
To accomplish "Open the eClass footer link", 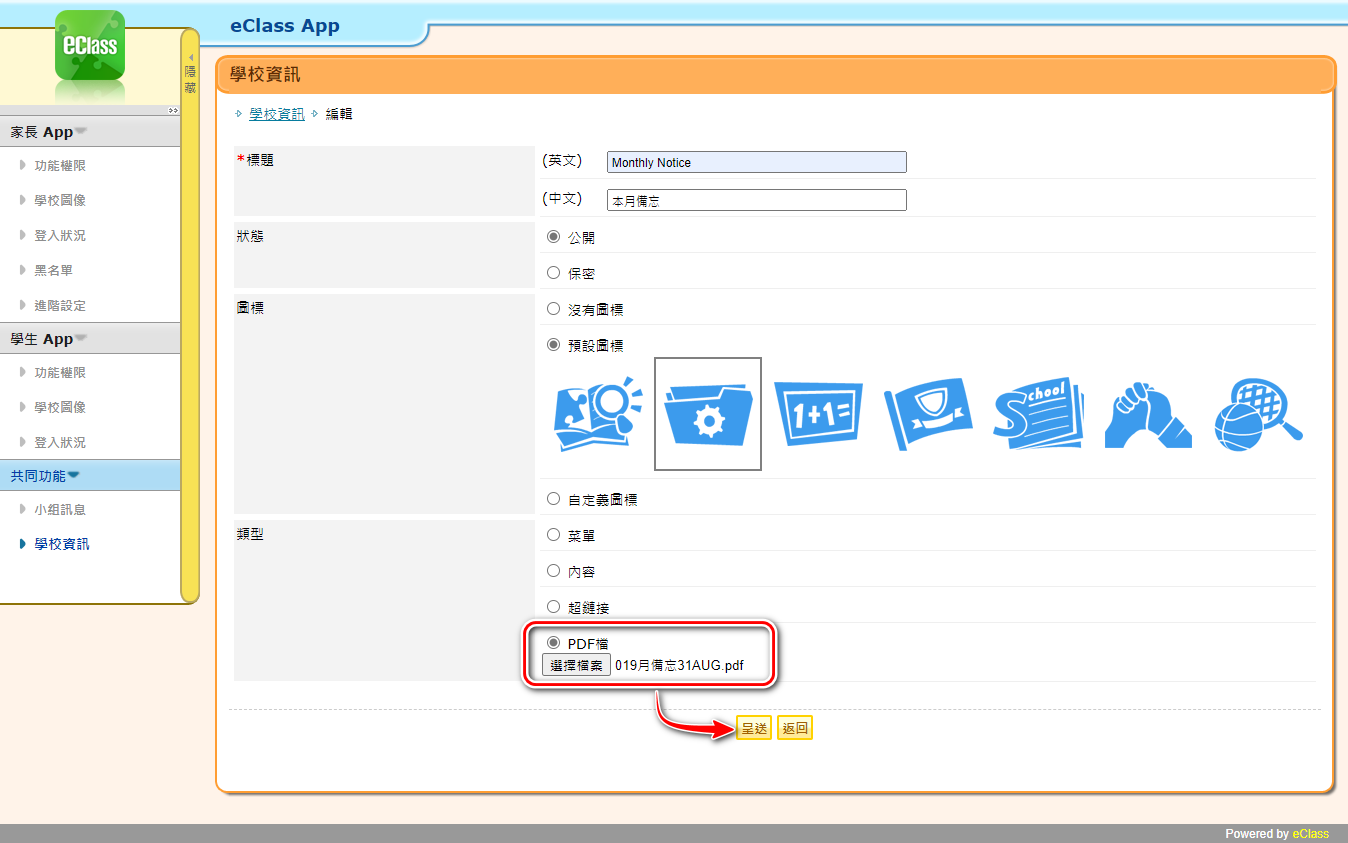I will 1311,834.
